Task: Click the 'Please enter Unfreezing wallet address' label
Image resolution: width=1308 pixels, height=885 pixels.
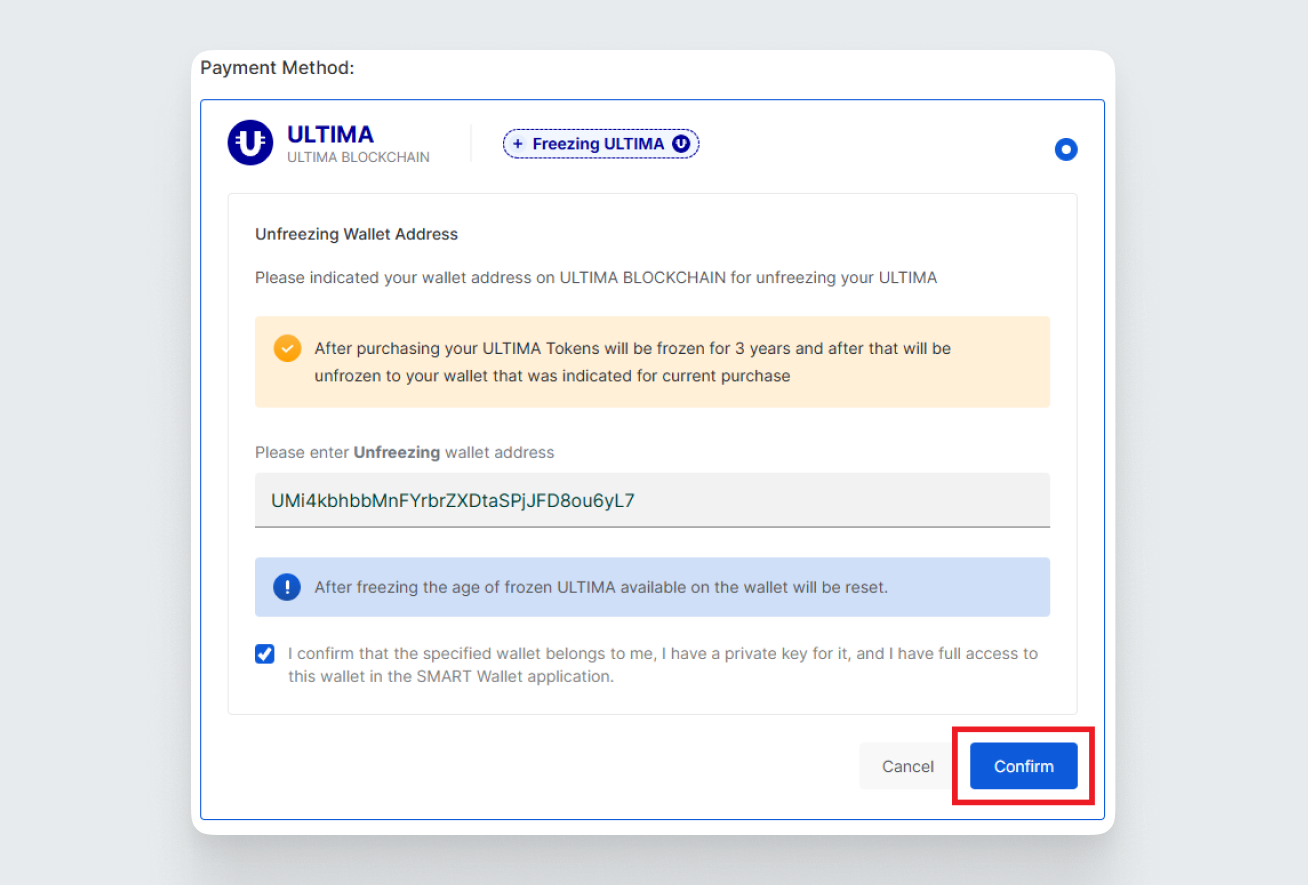Action: [404, 452]
